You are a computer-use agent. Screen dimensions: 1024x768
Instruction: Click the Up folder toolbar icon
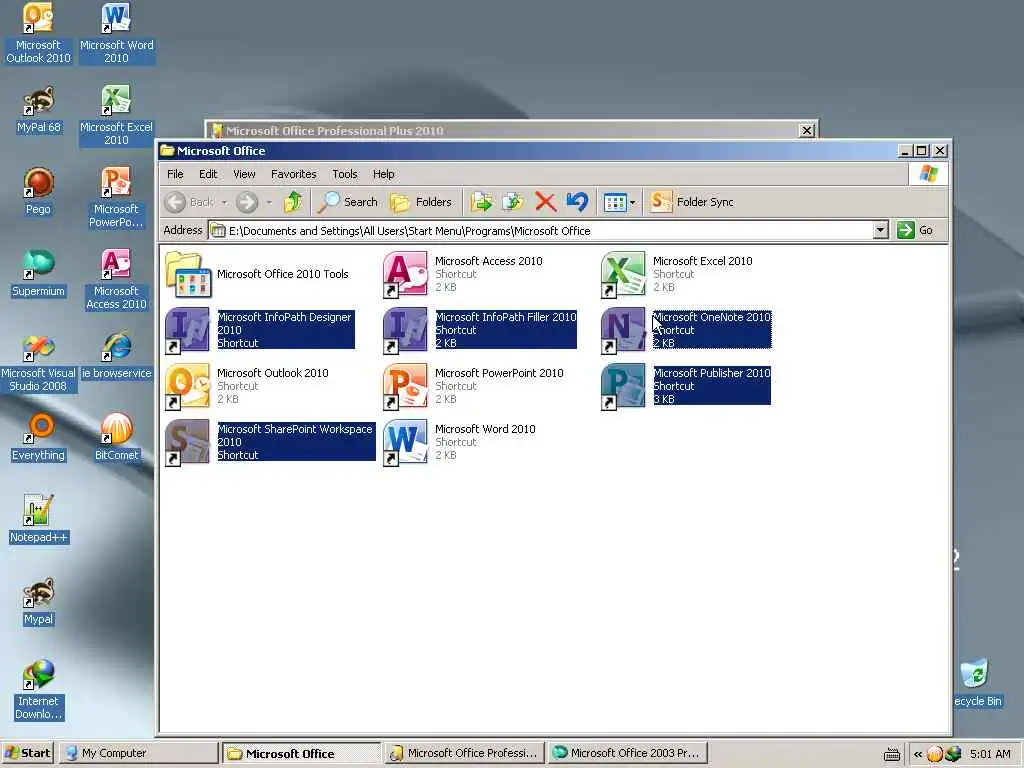(x=293, y=202)
